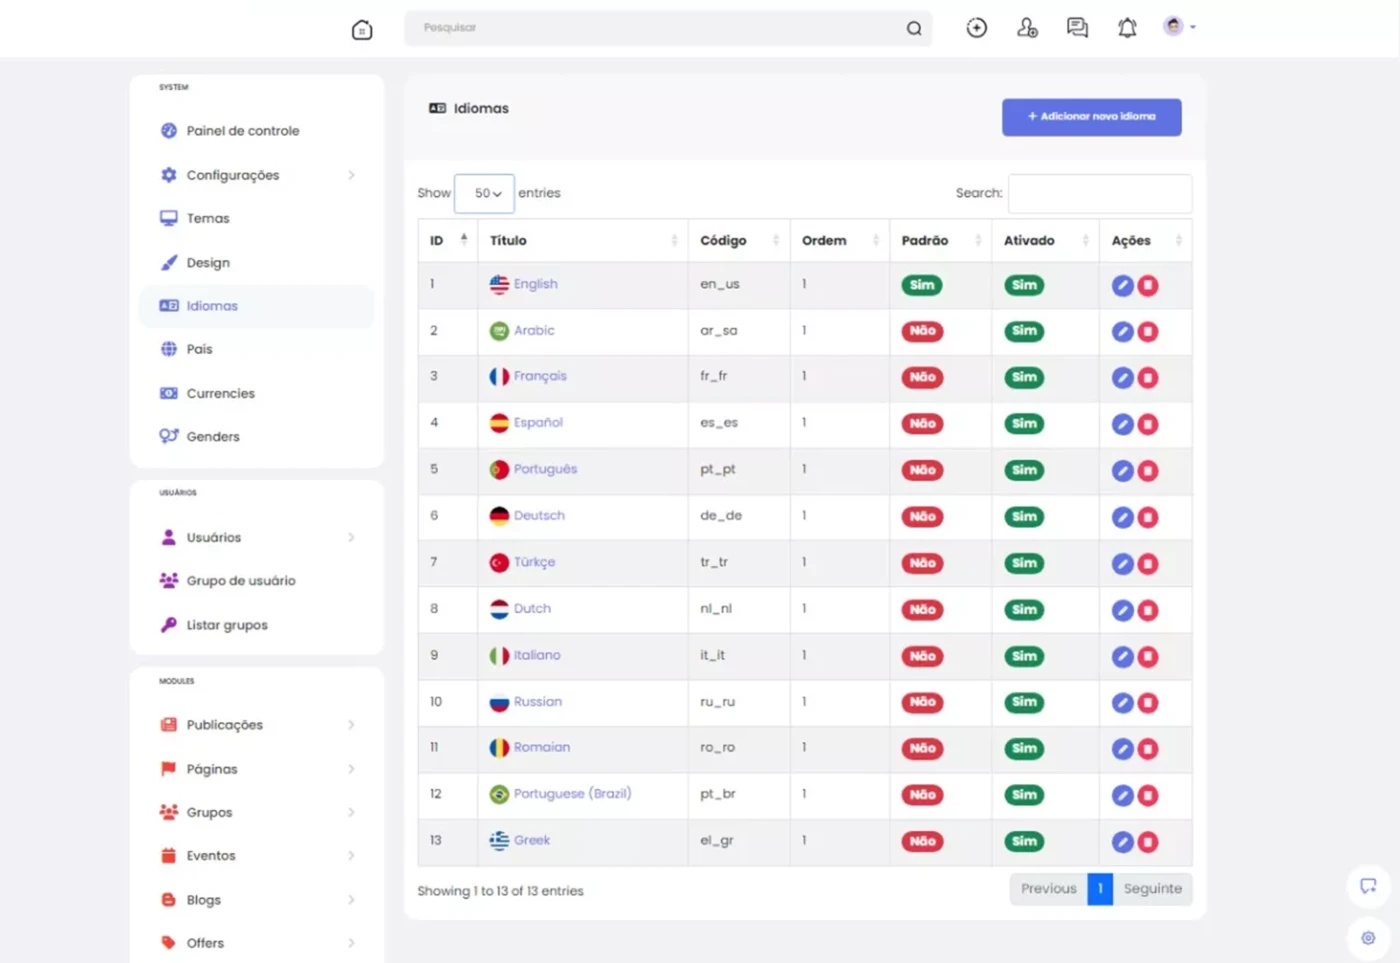Click the home icon in top bar
Image resolution: width=1400 pixels, height=963 pixels.
362,29
